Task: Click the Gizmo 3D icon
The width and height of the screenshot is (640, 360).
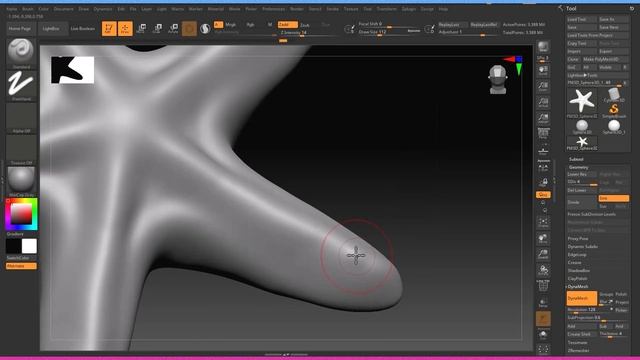Action: click(x=189, y=28)
